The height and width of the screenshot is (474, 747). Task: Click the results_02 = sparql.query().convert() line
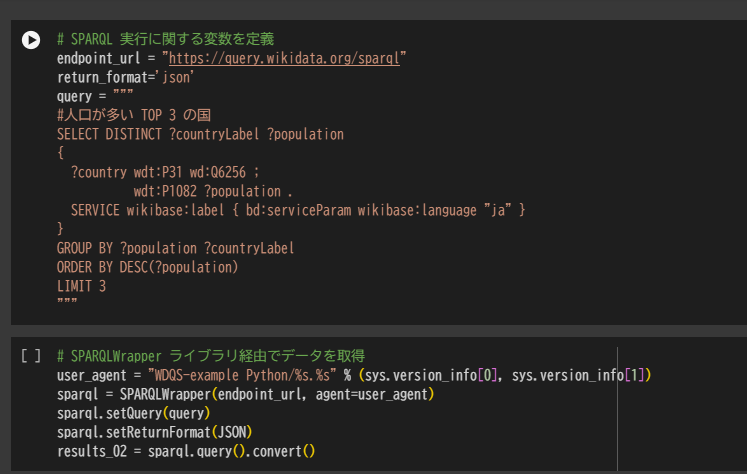pos(186,451)
